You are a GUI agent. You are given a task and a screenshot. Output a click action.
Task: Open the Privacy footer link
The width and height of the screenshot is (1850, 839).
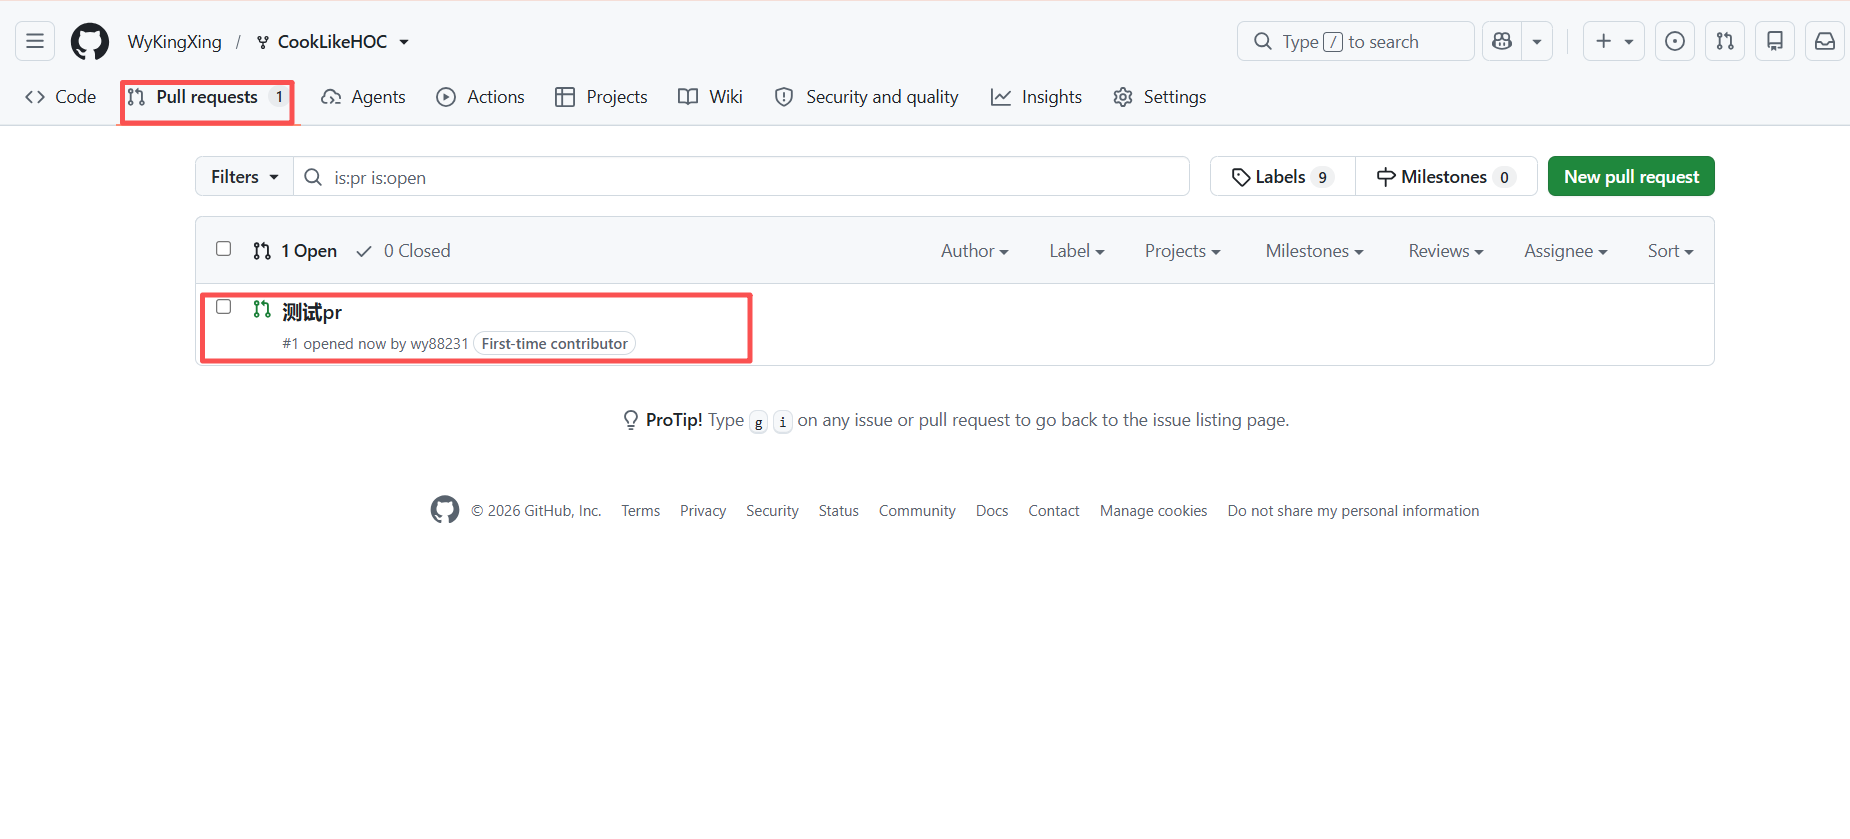703,511
